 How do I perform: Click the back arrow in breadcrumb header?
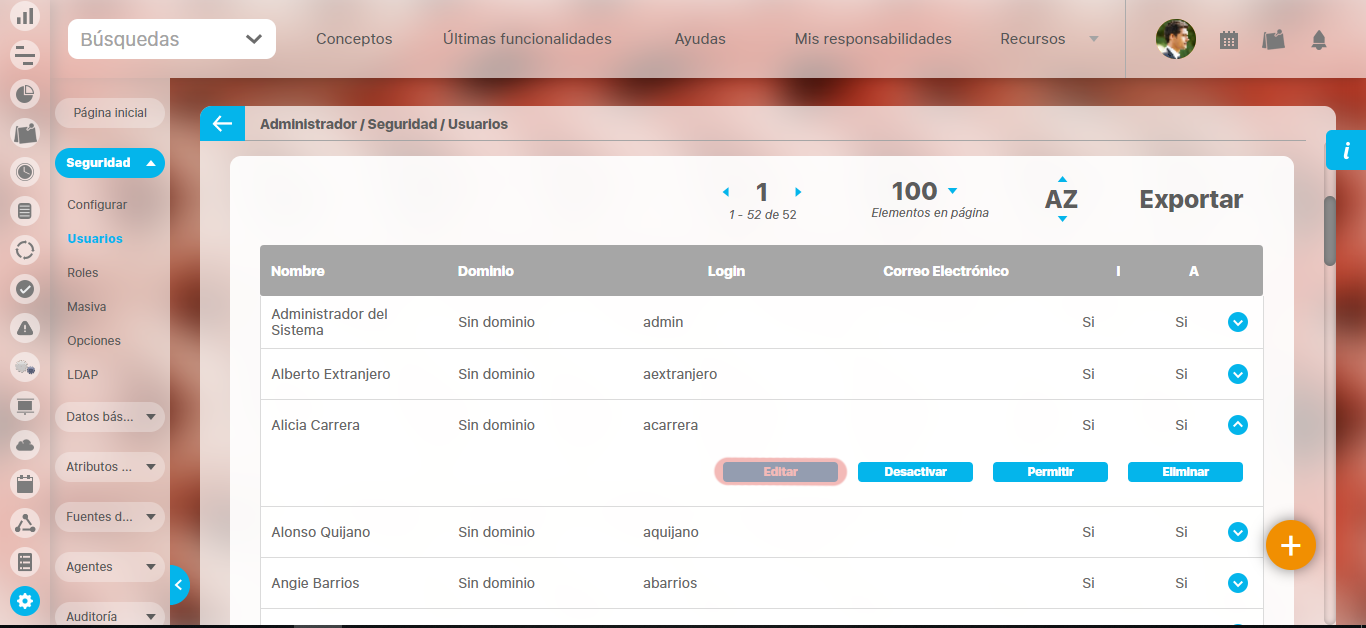click(221, 124)
